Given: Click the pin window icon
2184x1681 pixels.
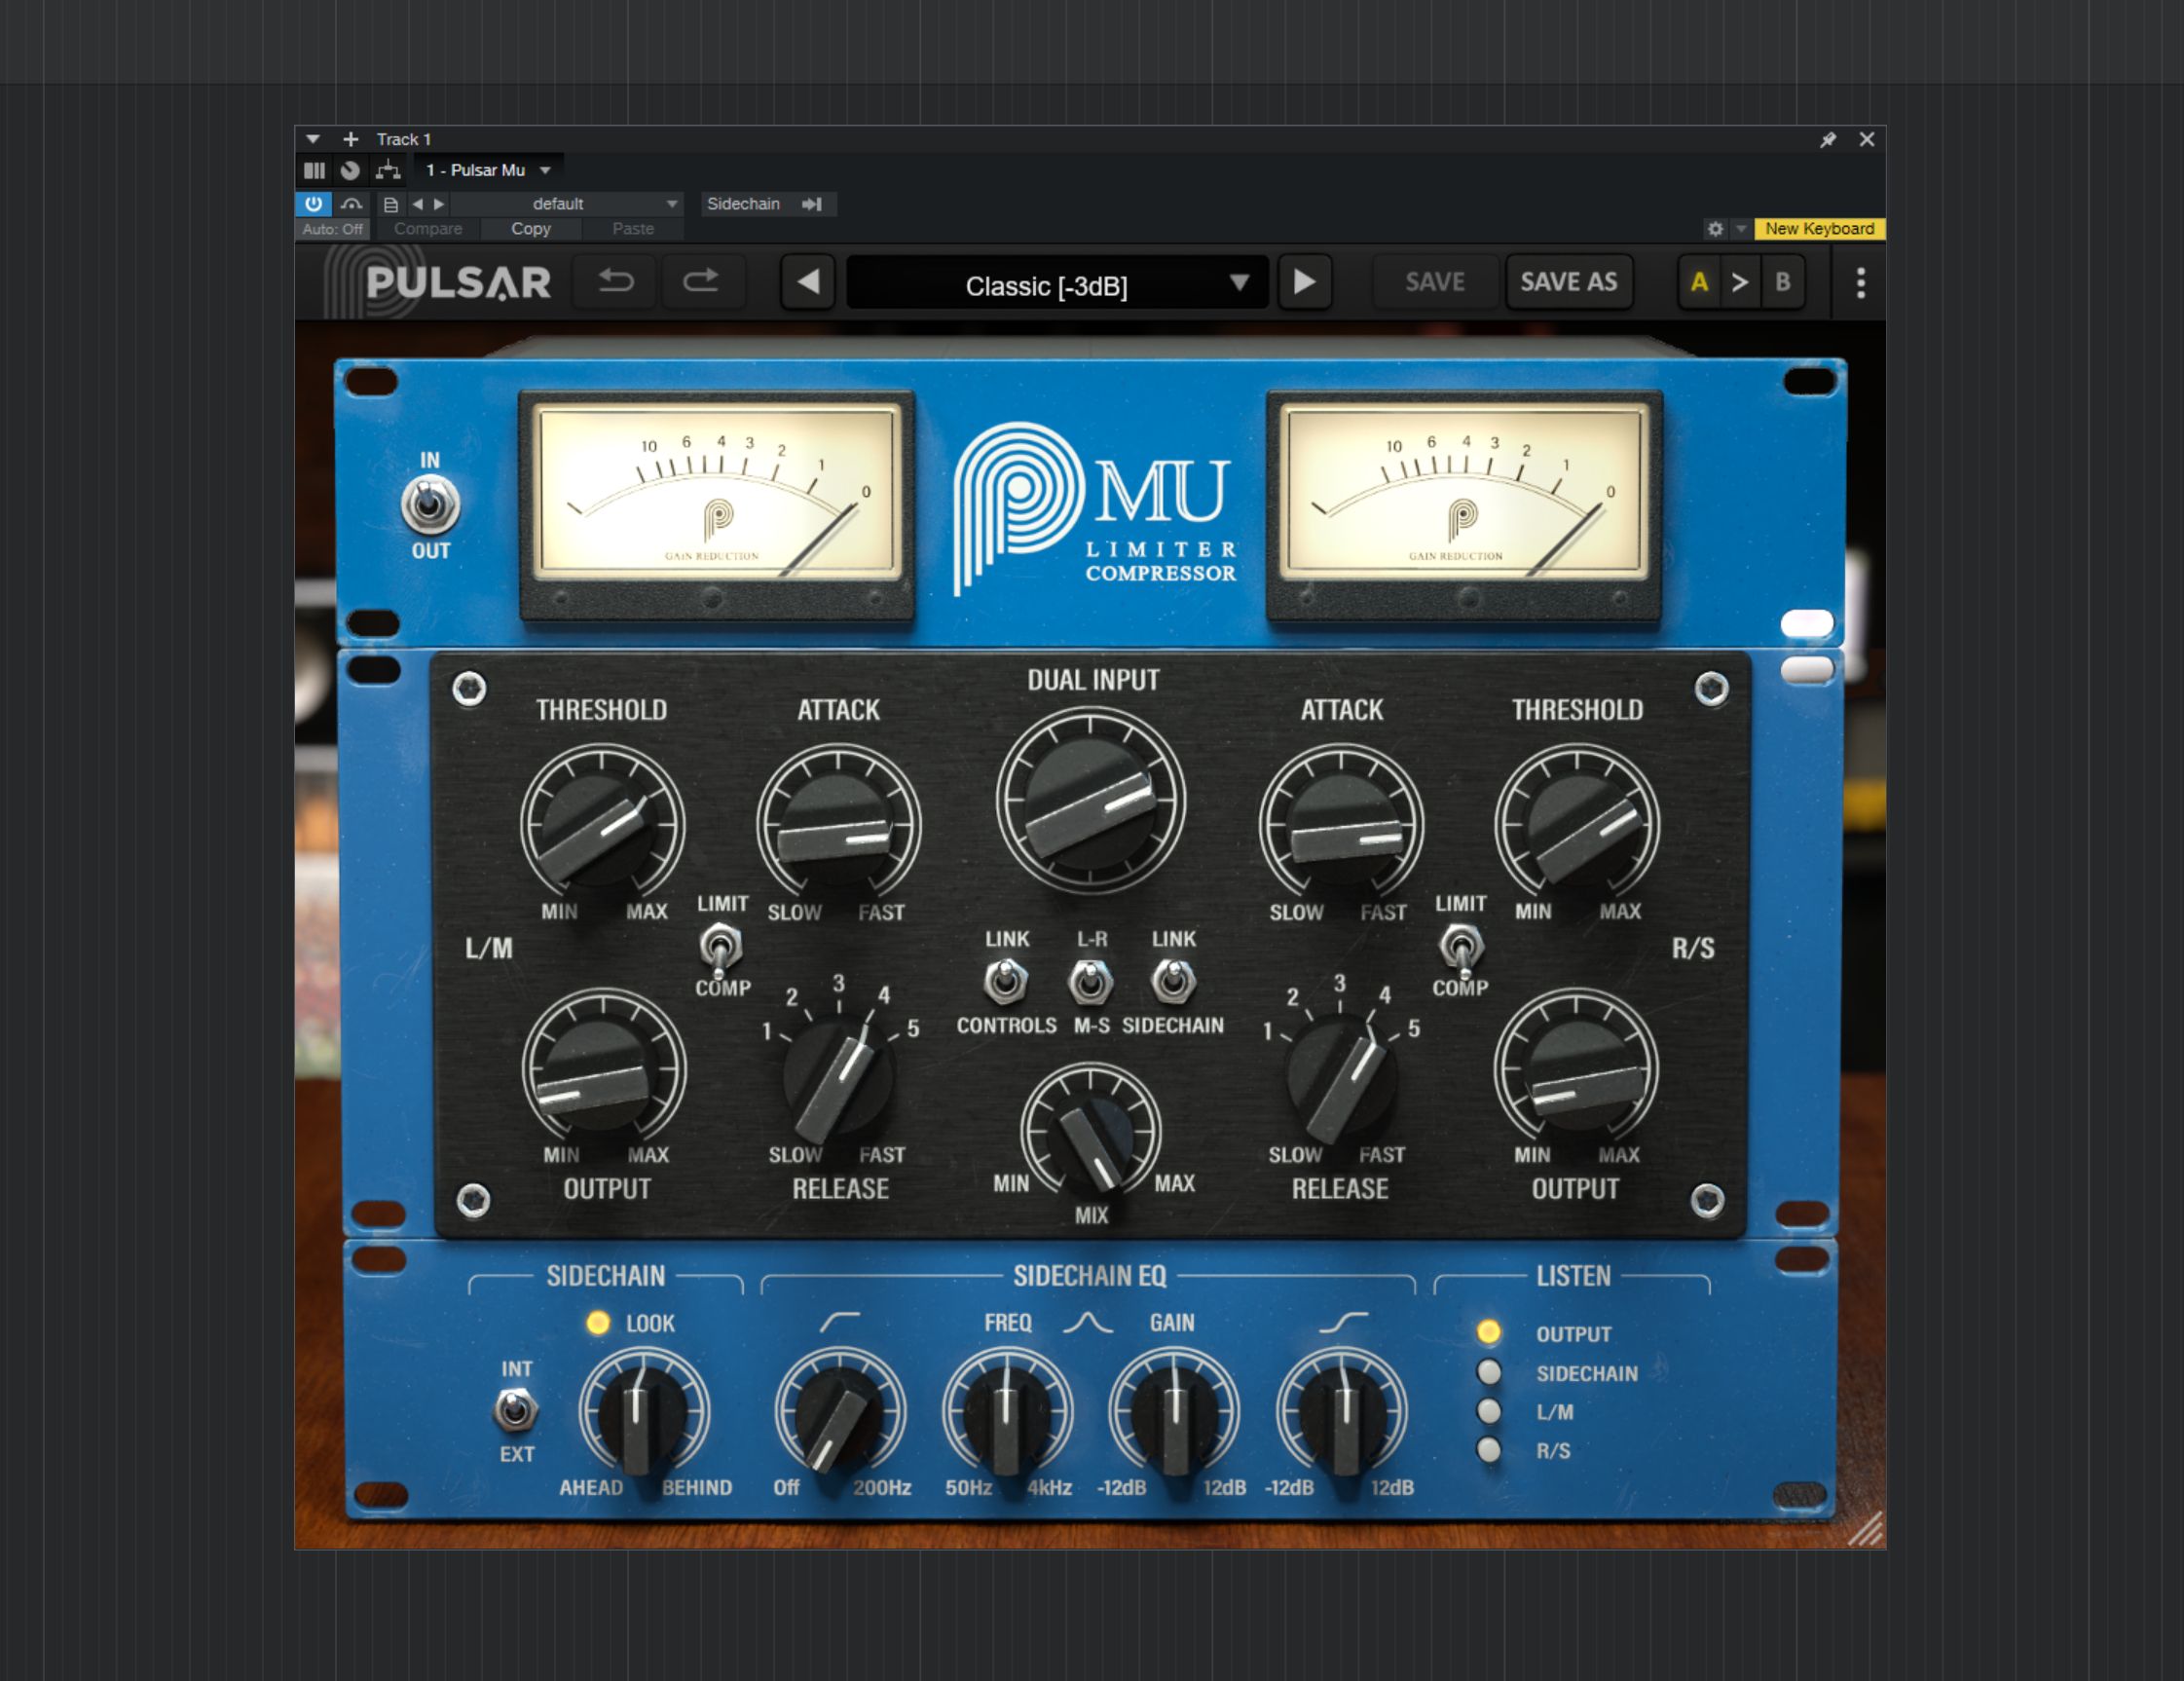Looking at the screenshot, I should point(1828,140).
